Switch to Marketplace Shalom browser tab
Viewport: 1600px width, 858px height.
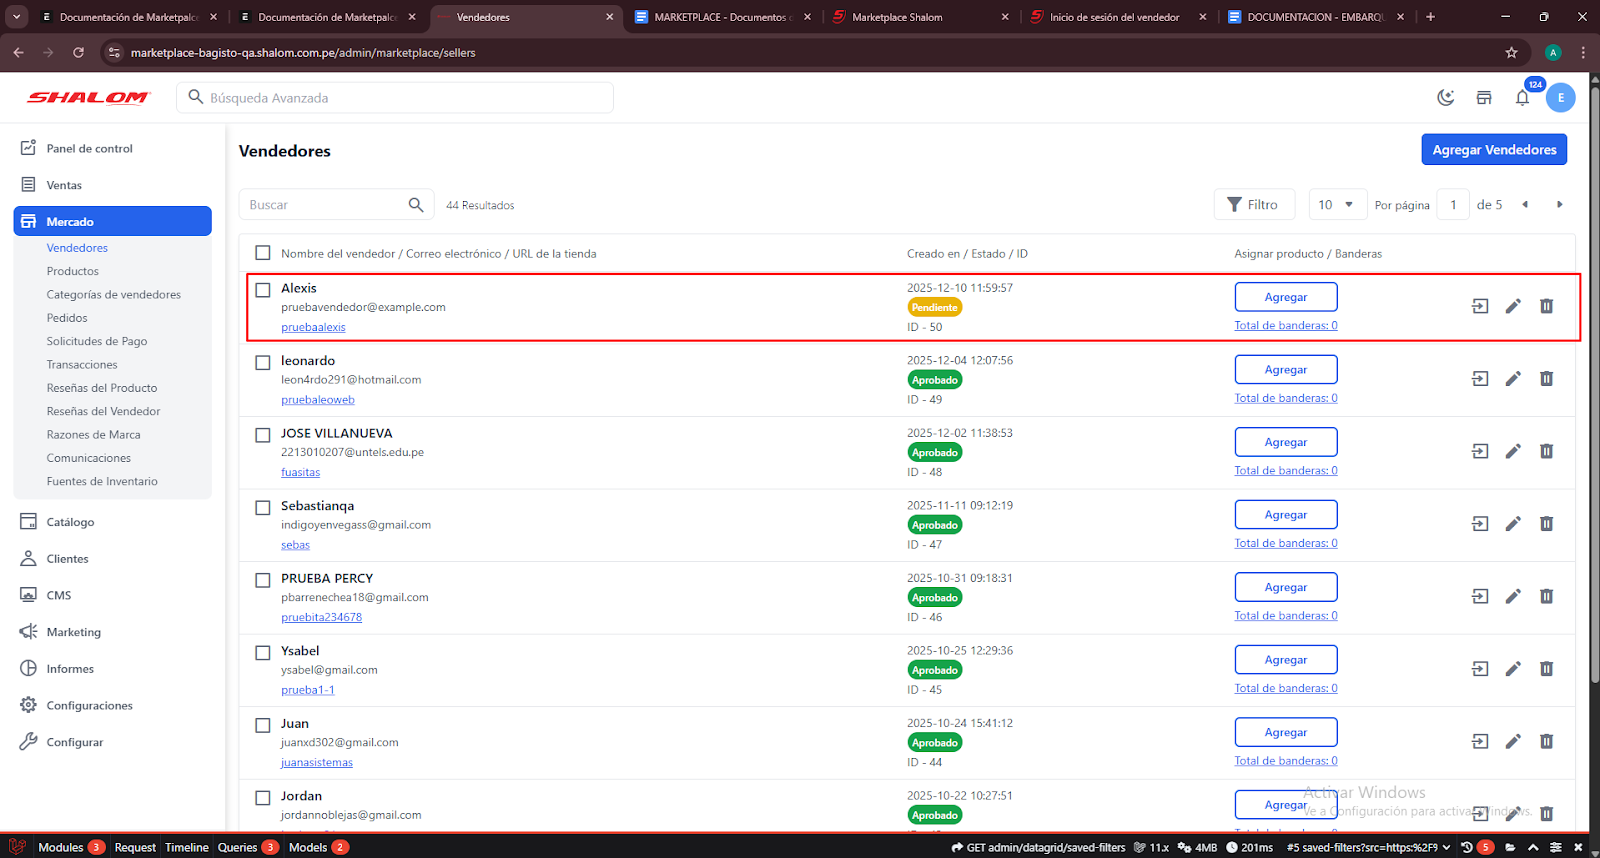click(897, 17)
